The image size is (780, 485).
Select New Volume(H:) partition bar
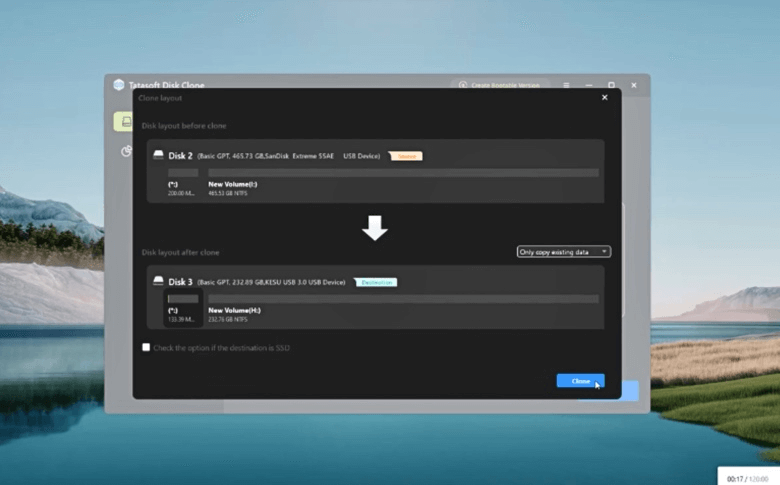403,299
